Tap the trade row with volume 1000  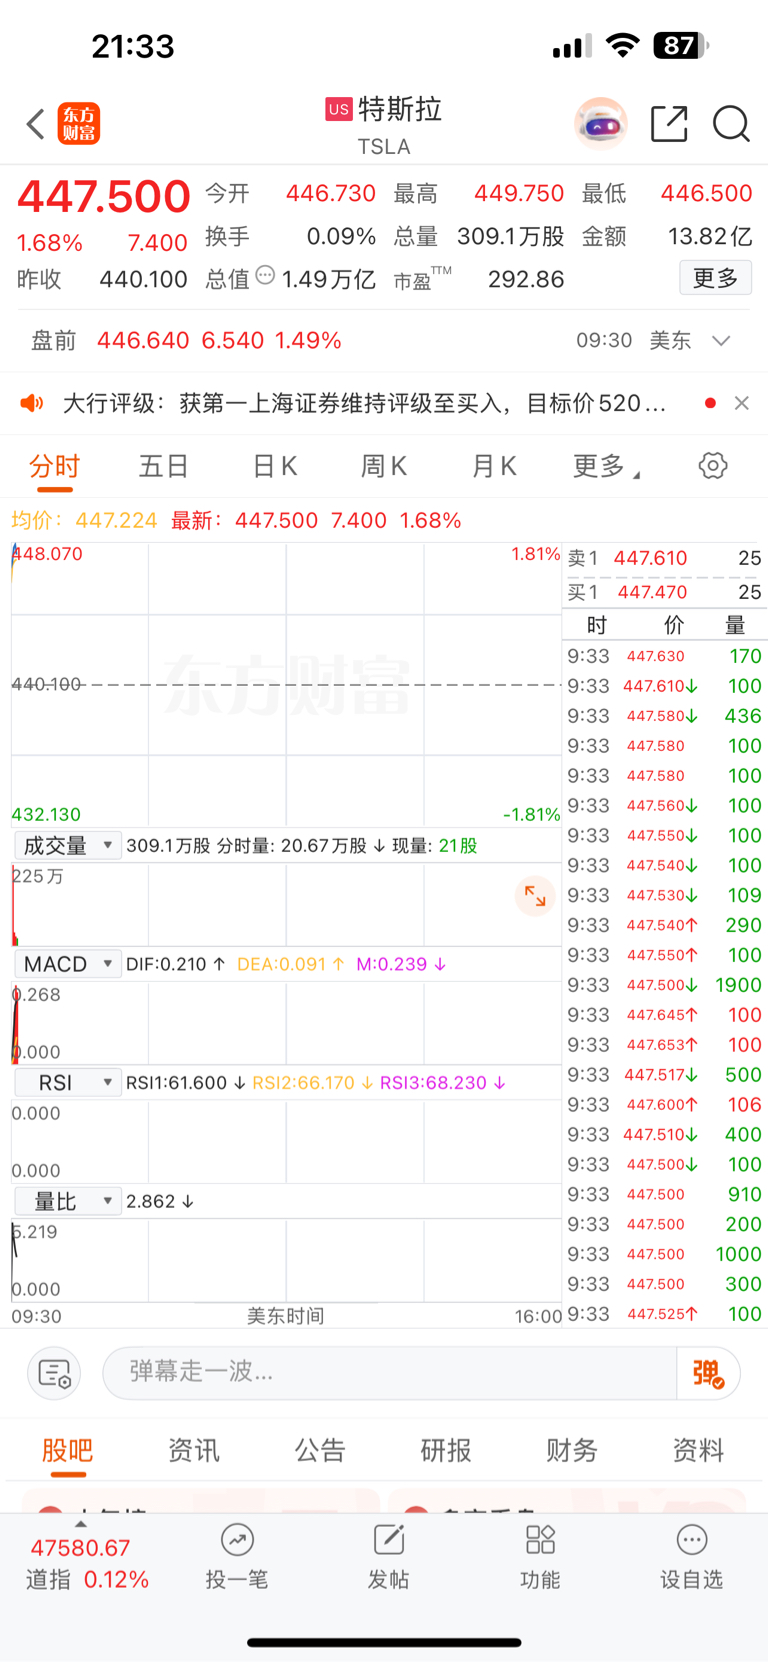[x=665, y=1254]
